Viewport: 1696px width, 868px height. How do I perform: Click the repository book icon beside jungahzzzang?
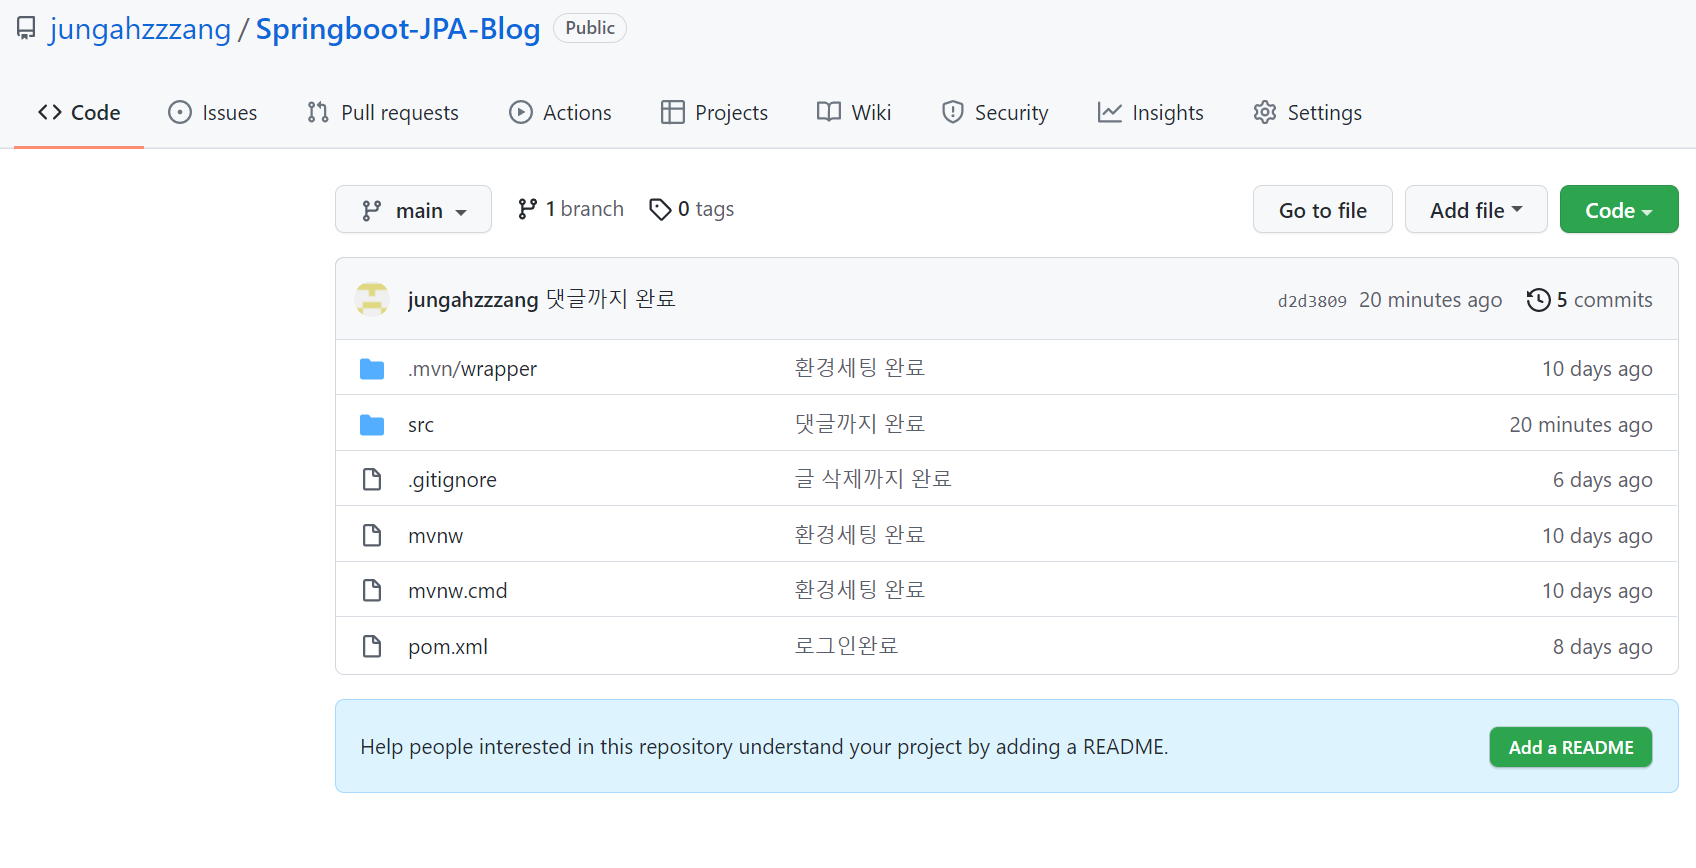(x=26, y=29)
